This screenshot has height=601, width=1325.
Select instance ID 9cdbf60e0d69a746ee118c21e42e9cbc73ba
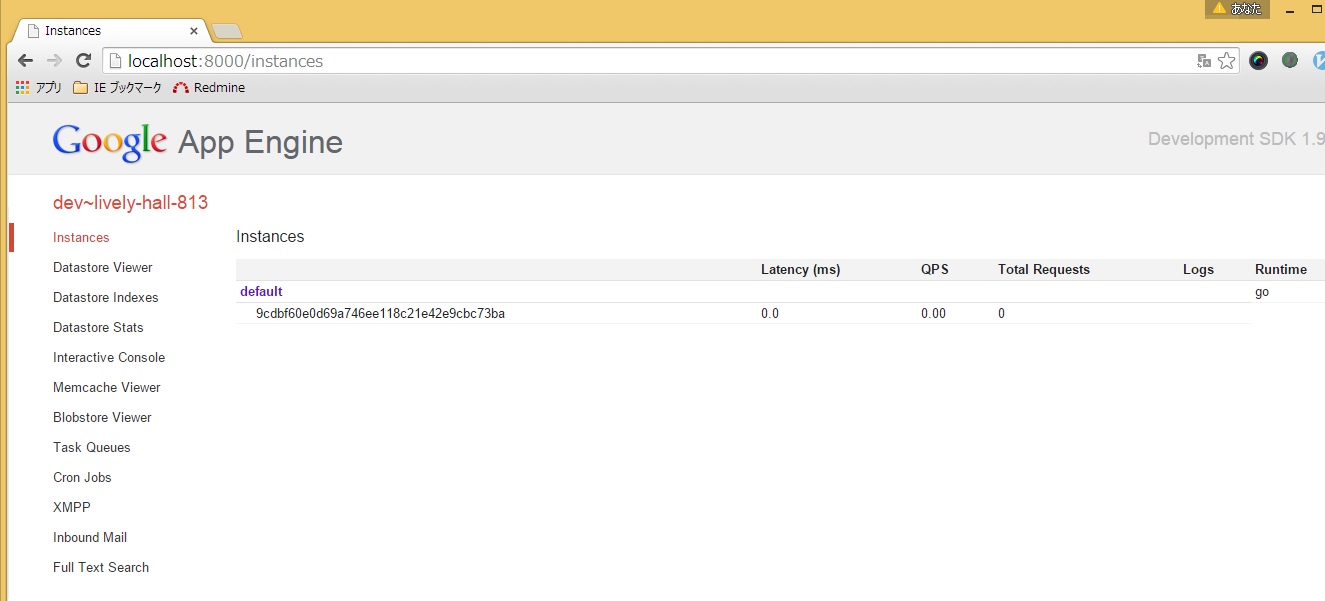click(x=380, y=314)
